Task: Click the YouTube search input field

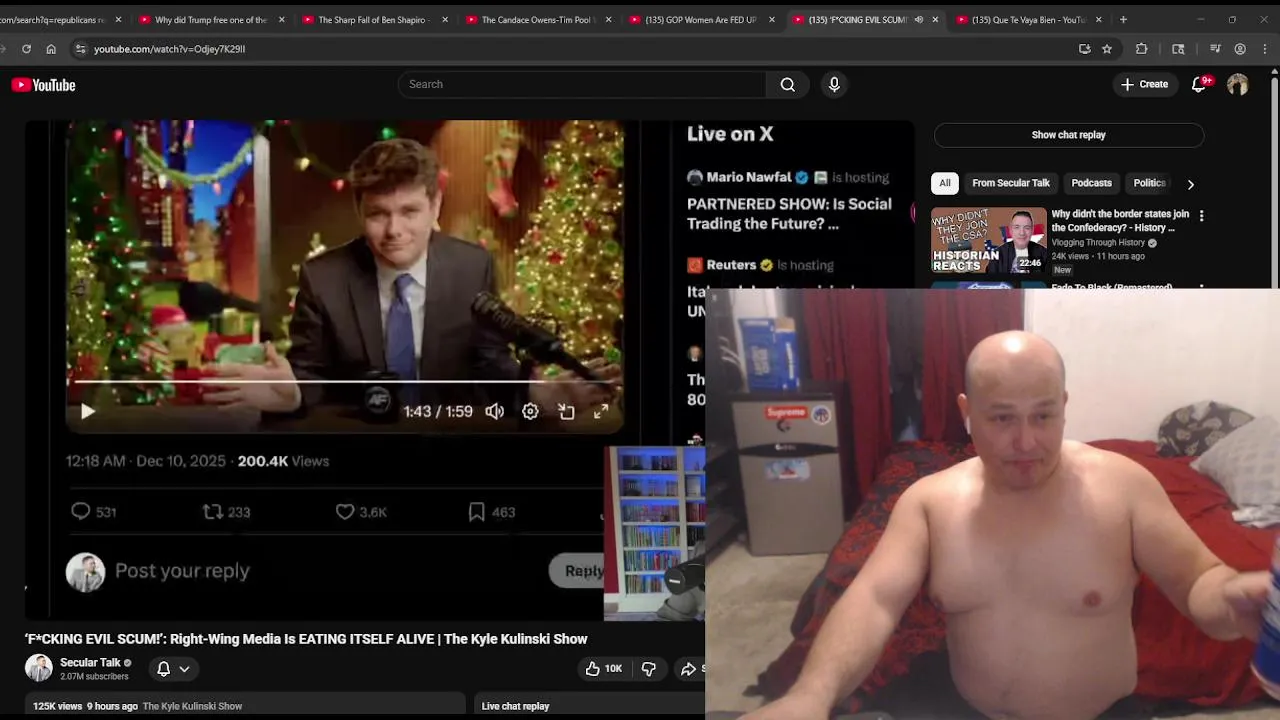Action: point(582,84)
